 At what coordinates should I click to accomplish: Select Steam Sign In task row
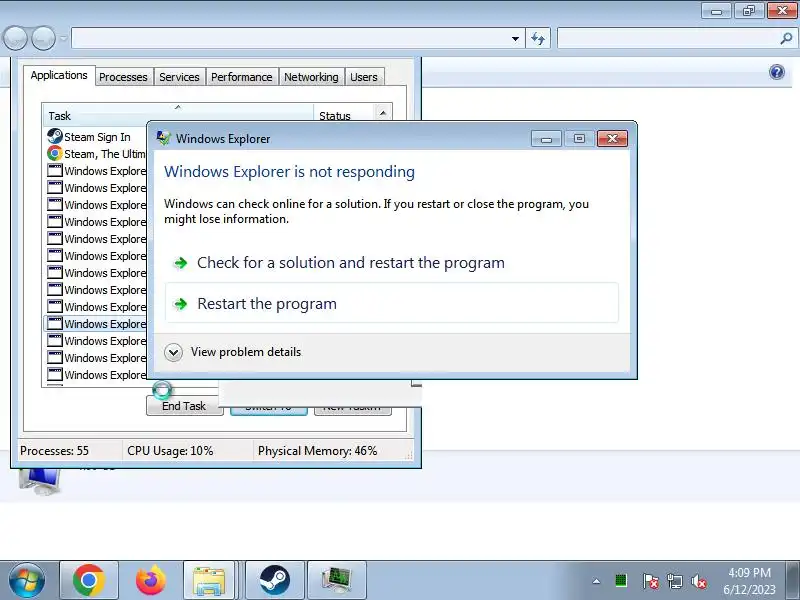tap(96, 137)
